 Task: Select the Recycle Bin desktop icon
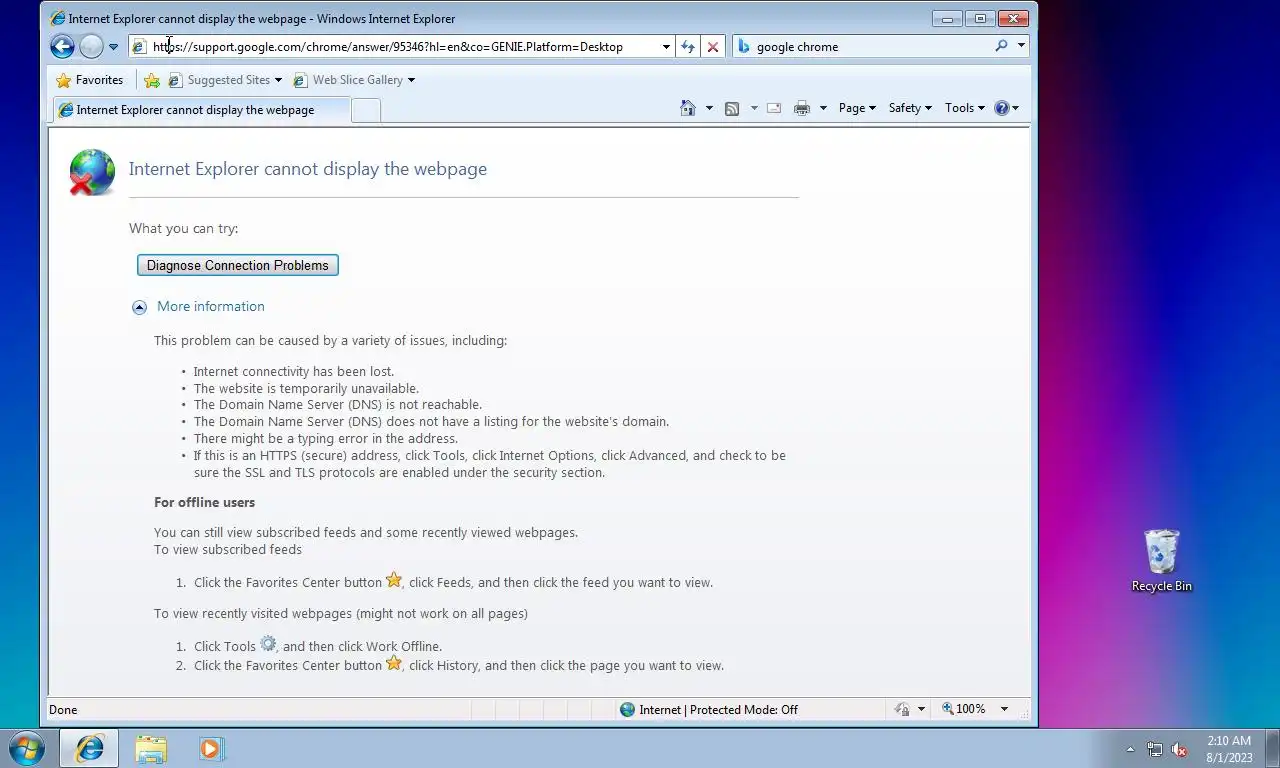1161,561
